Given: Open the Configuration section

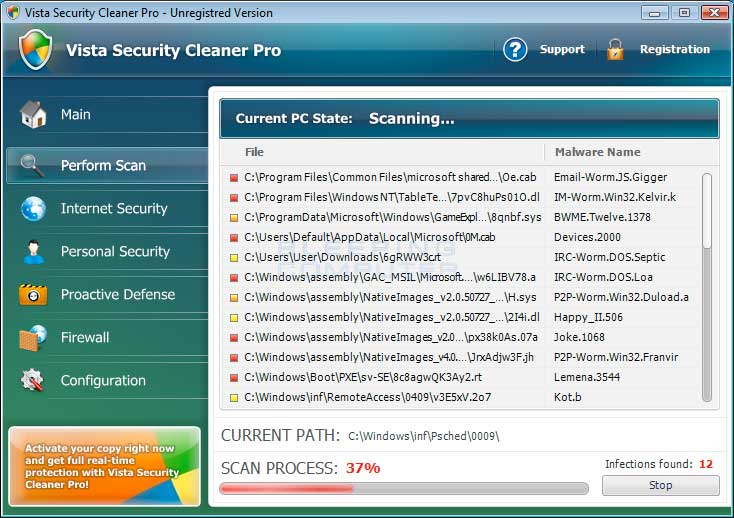Looking at the screenshot, I should 107,380.
